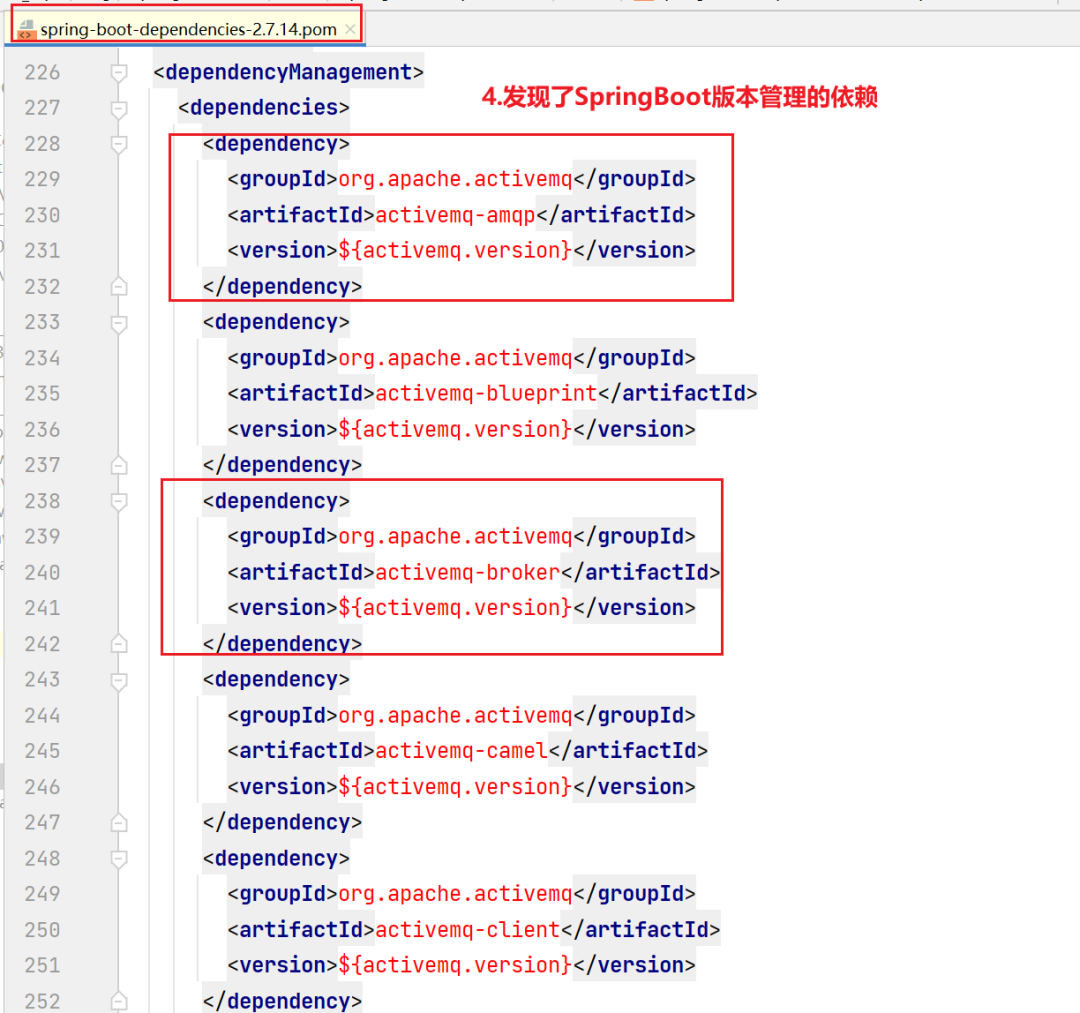Click org.apache.activemq groupId on line 229
This screenshot has width=1080, height=1013.
[x=455, y=180]
